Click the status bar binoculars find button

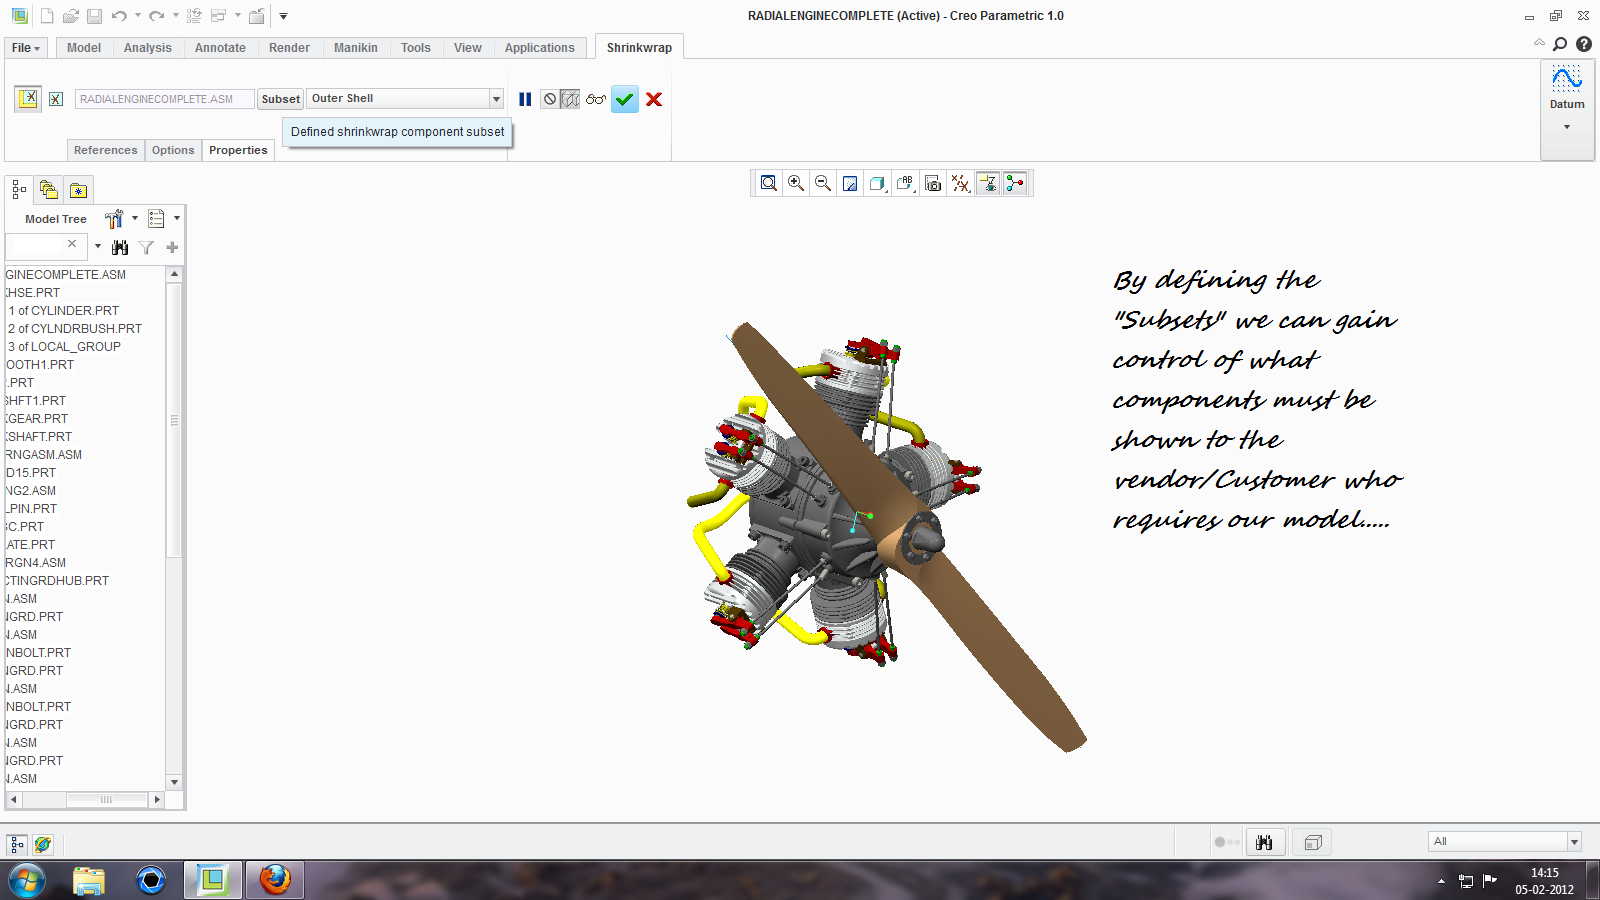click(x=1264, y=842)
